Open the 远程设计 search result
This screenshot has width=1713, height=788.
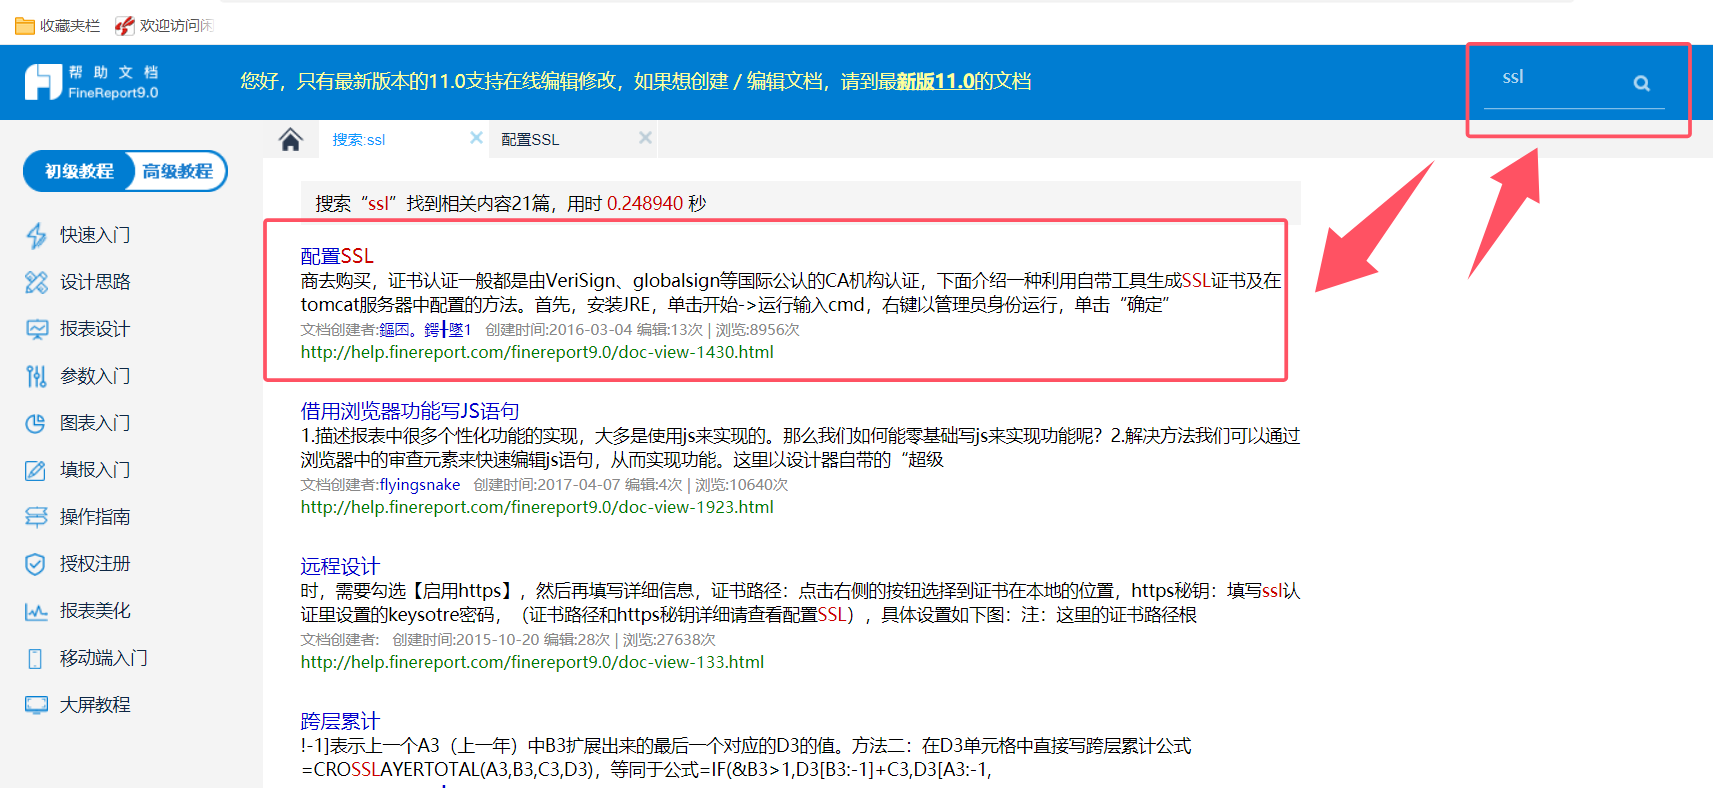click(x=340, y=566)
